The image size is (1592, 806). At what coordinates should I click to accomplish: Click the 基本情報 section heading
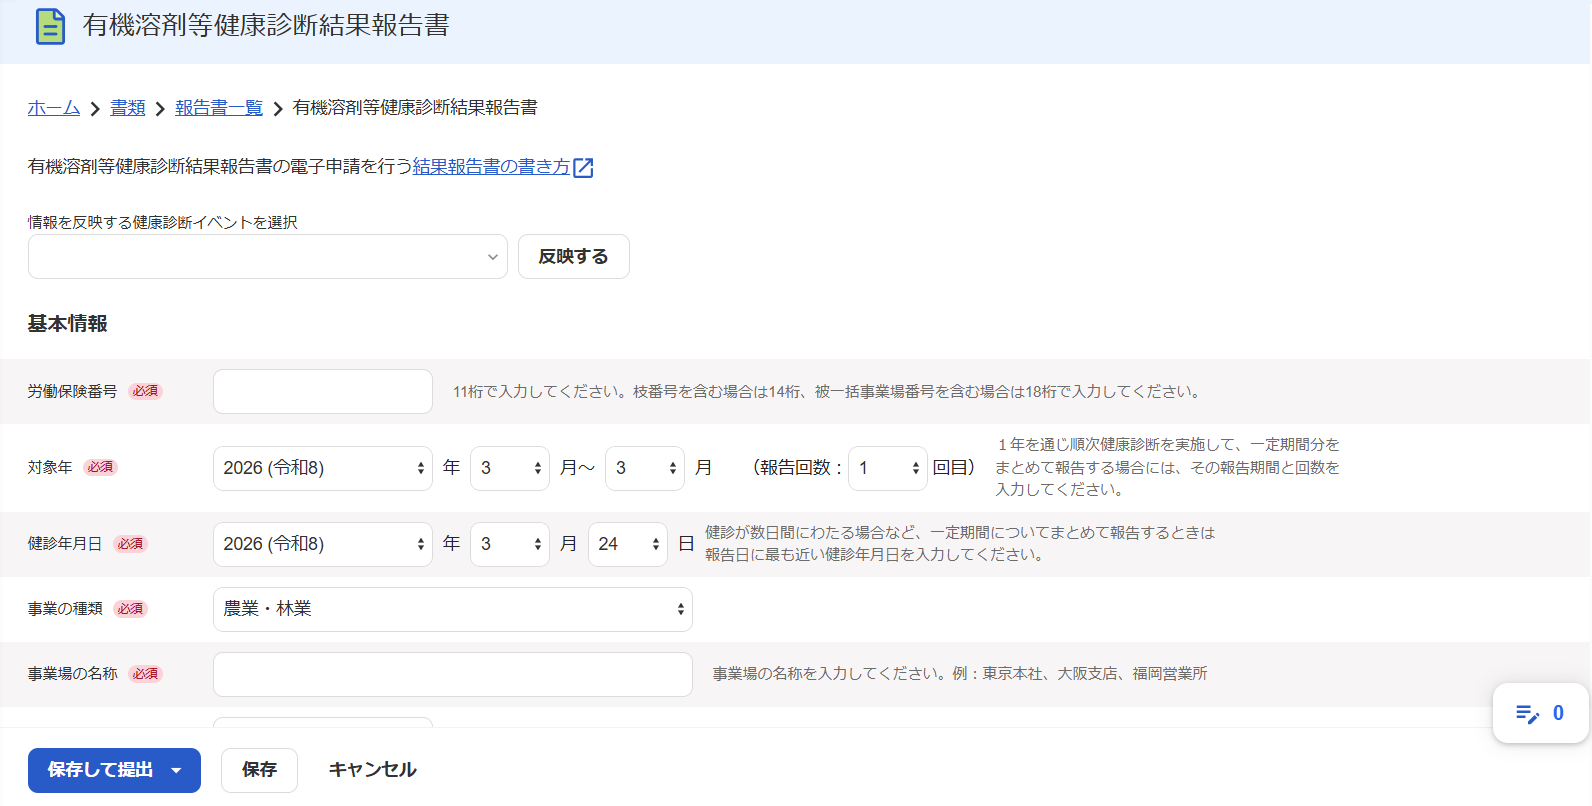[x=68, y=324]
